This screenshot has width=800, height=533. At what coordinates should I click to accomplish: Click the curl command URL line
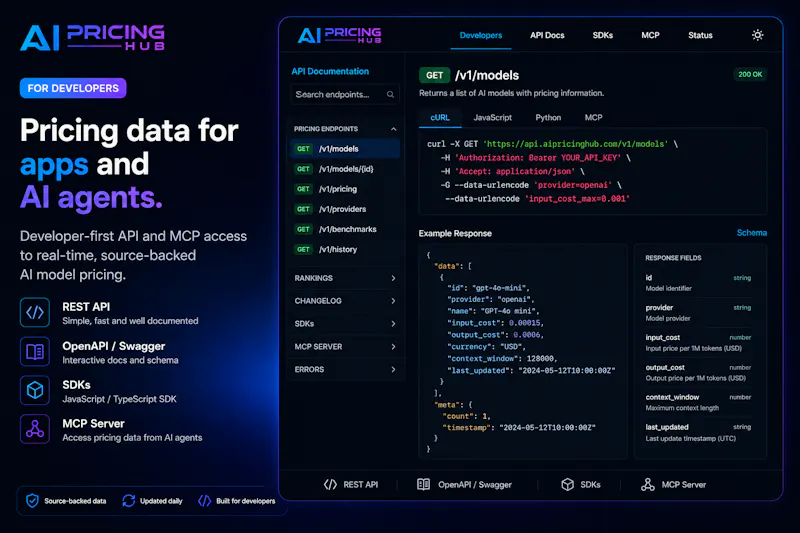(x=552, y=144)
